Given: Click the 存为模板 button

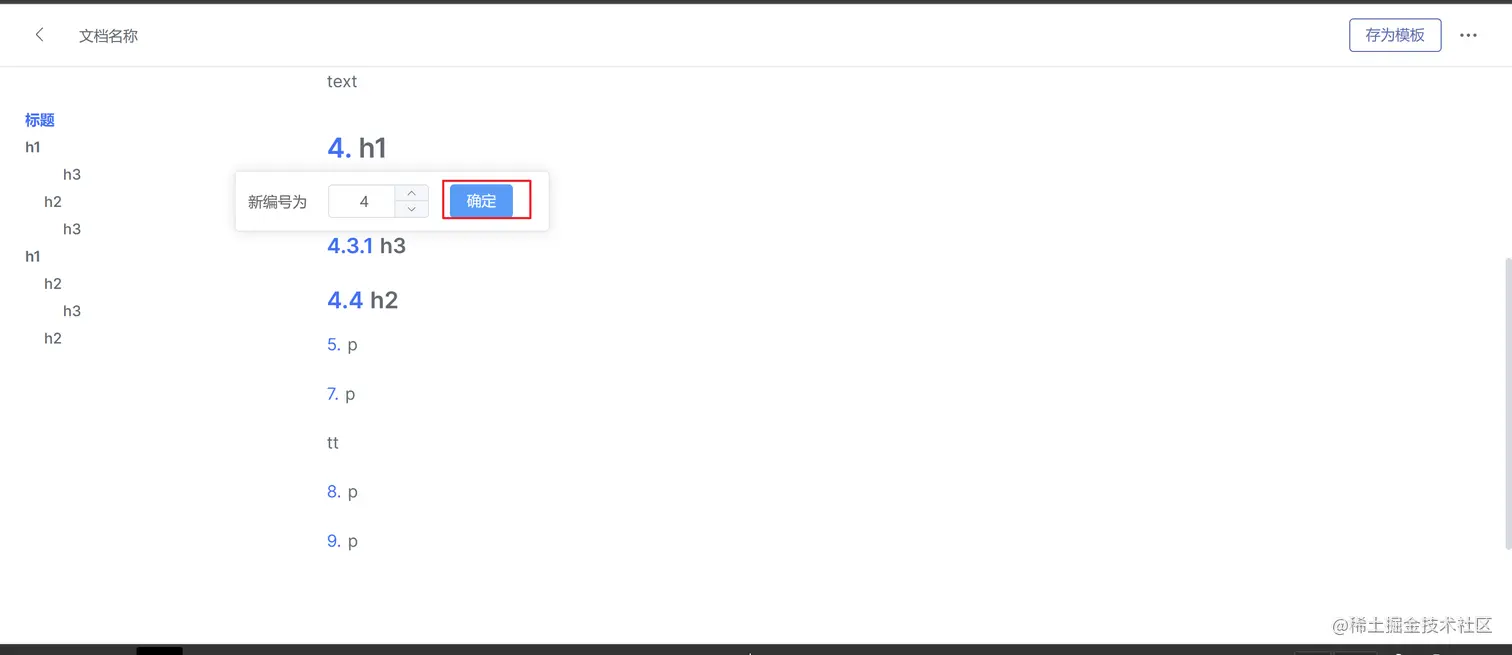Looking at the screenshot, I should [x=1395, y=35].
